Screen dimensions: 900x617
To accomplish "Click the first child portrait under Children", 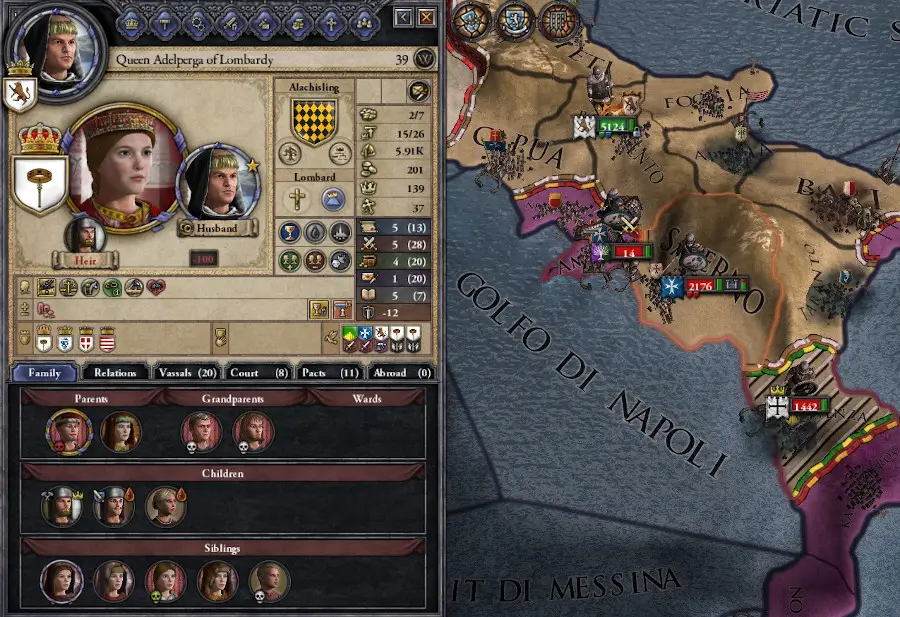I will 61,506.
